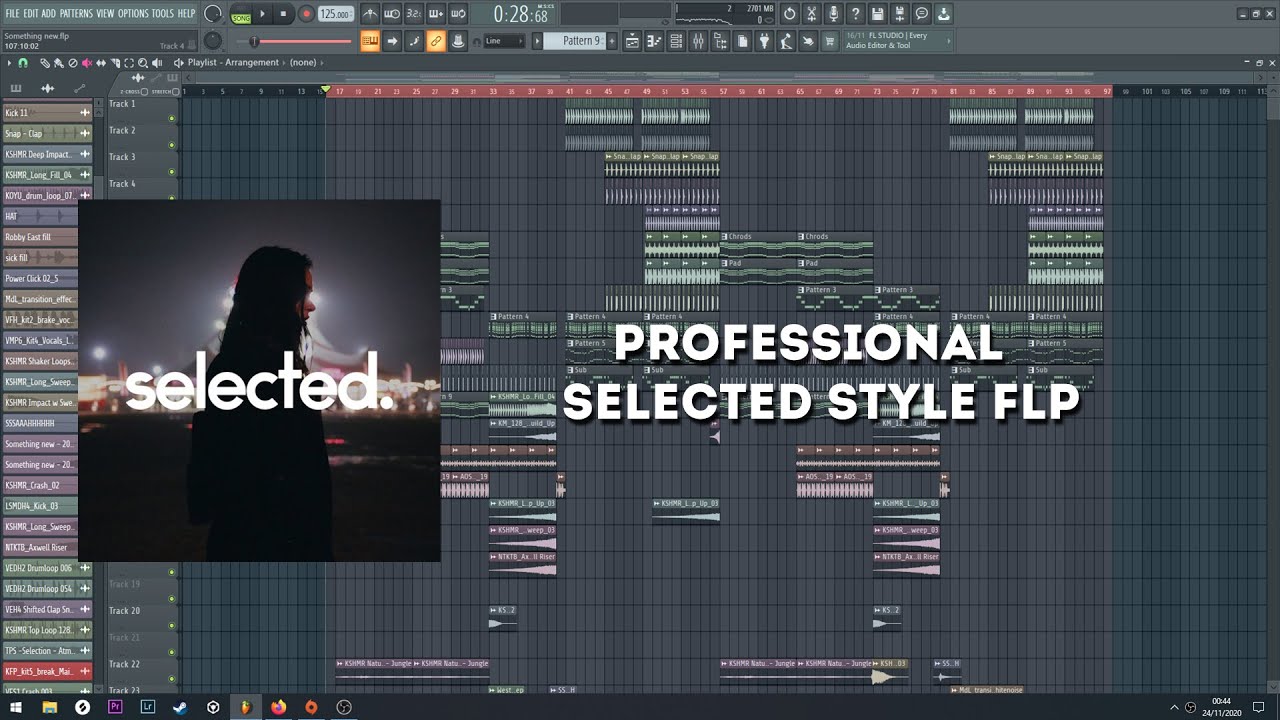Open Premiere Pro from the taskbar
The image size is (1280, 720).
(x=115, y=707)
